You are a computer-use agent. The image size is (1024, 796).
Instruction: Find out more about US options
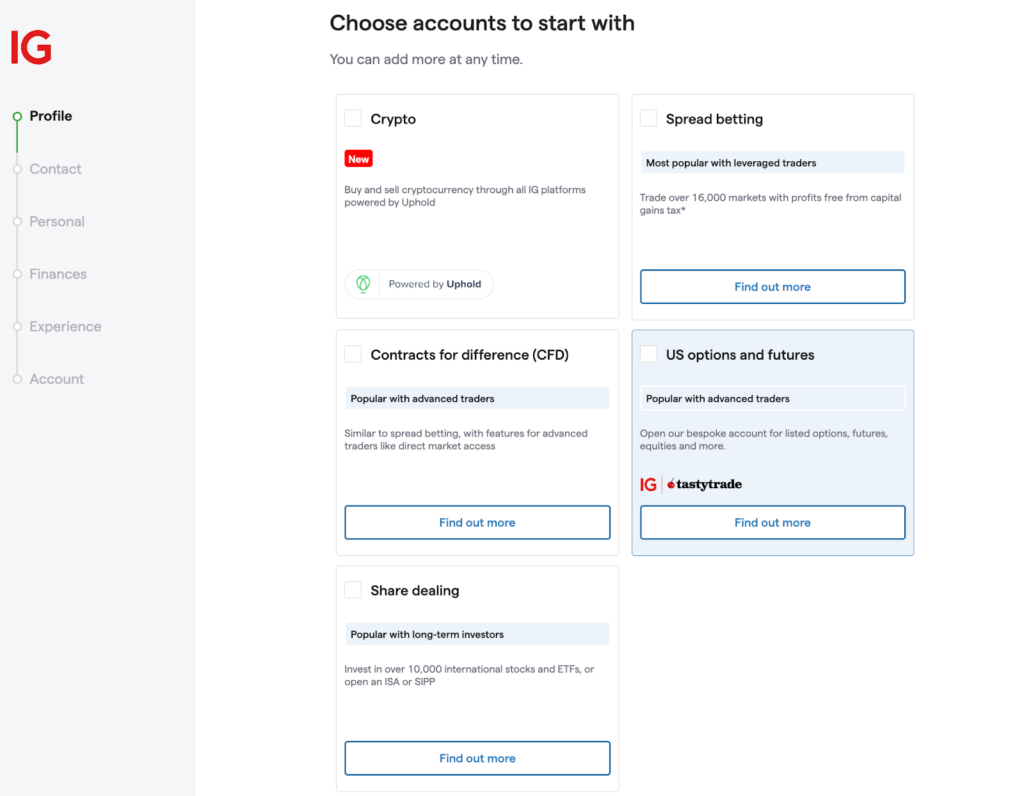(772, 523)
